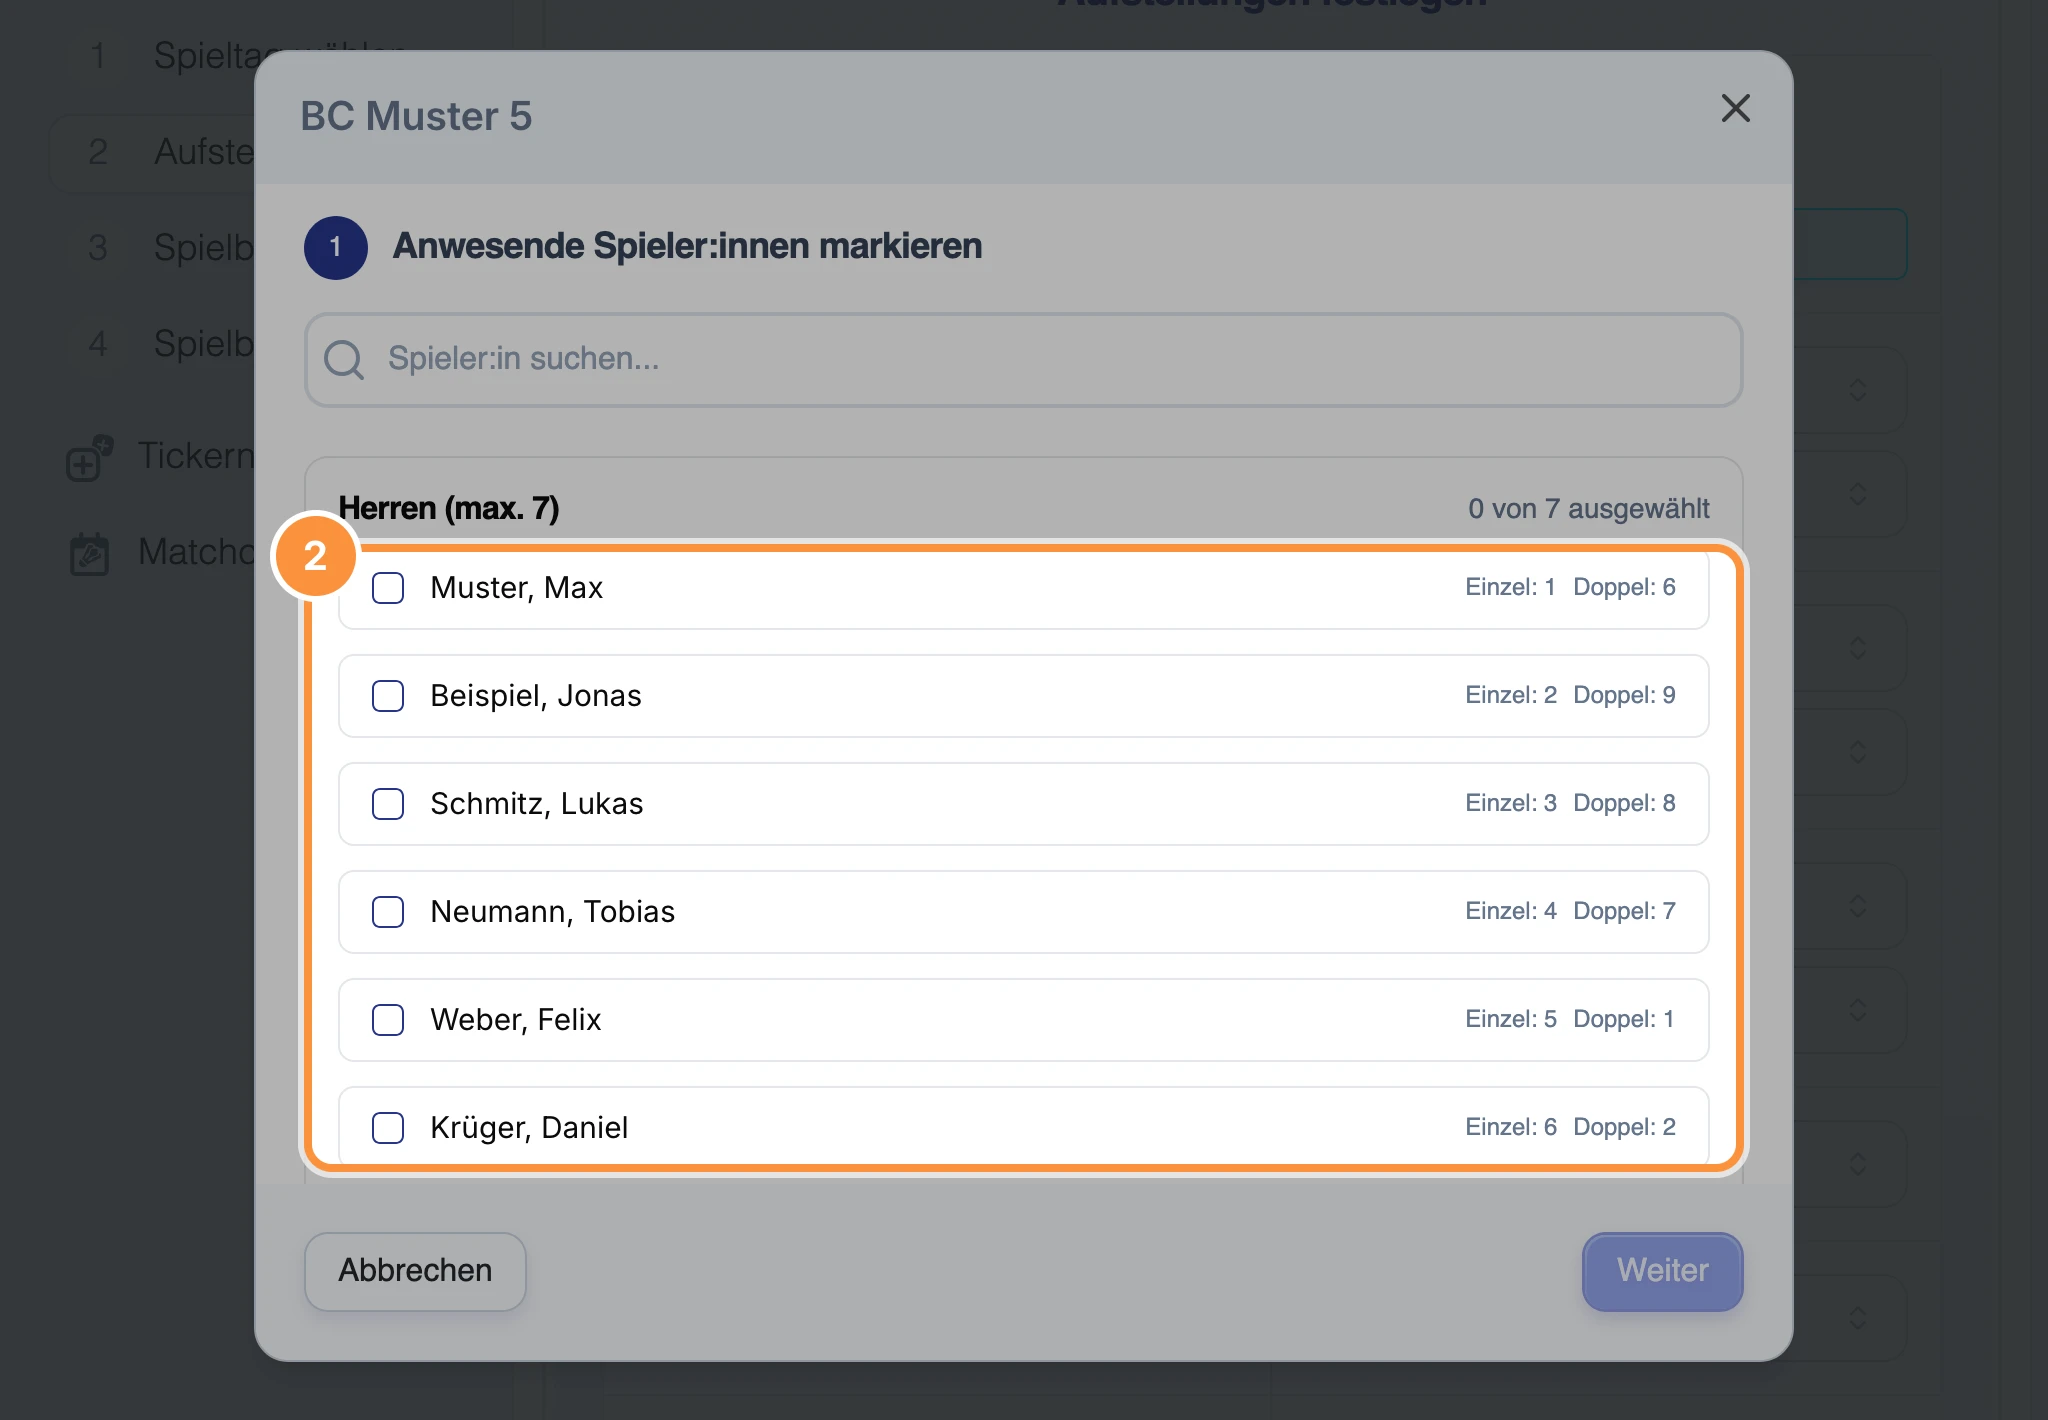This screenshot has height=1420, width=2048.
Task: Check the Beispiel, Jonas checkbox
Action: (x=388, y=696)
